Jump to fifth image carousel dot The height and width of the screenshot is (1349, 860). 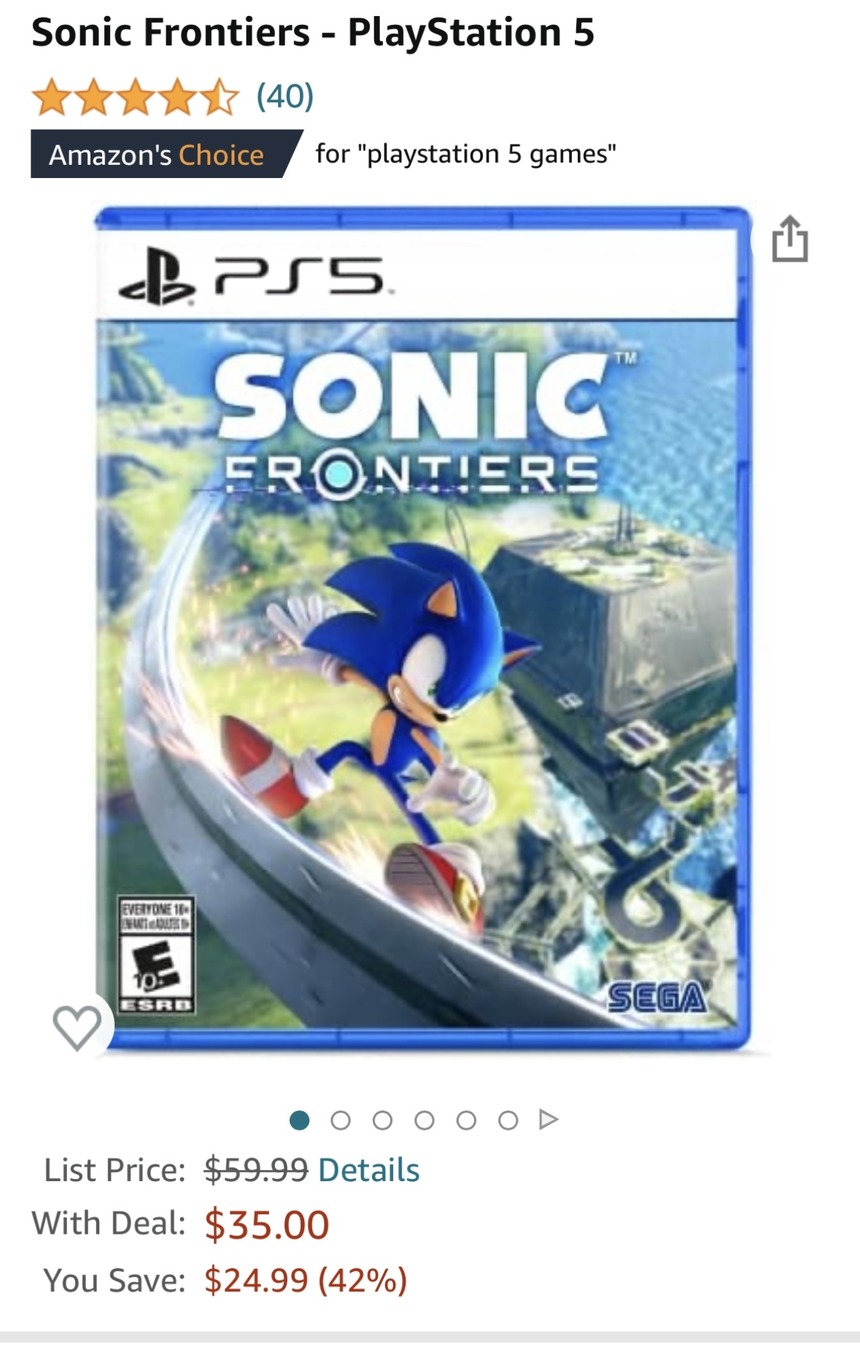click(x=466, y=1120)
